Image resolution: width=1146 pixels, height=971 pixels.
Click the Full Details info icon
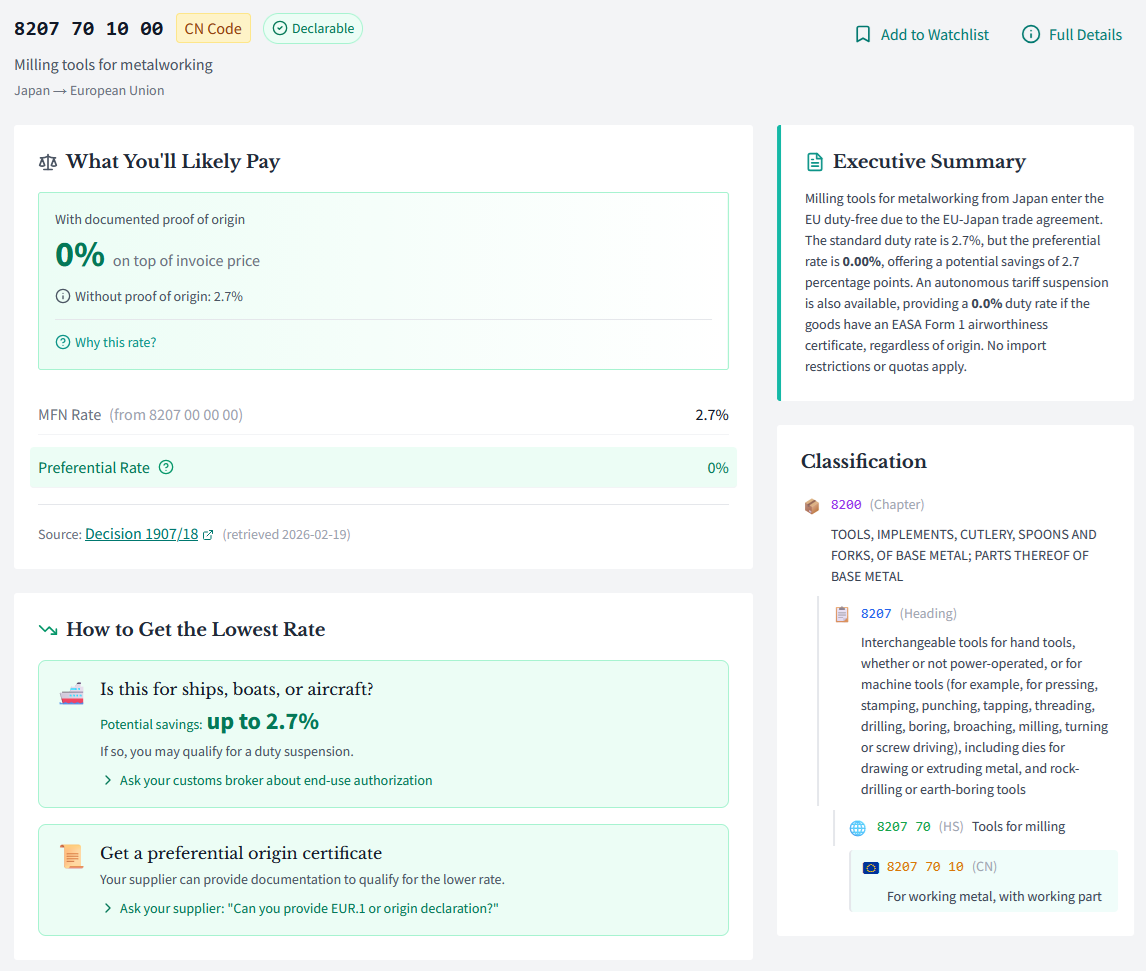click(x=1030, y=35)
